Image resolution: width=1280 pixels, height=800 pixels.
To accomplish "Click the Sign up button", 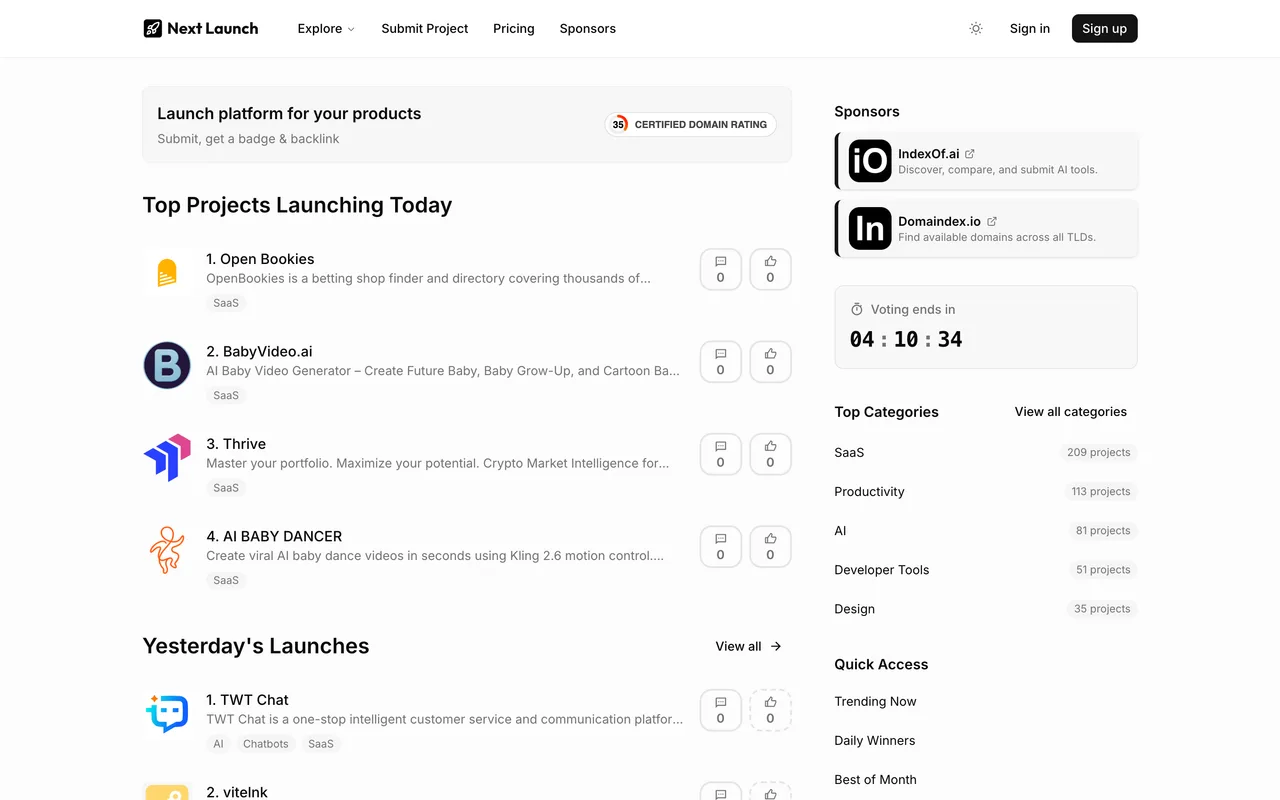I will point(1104,28).
